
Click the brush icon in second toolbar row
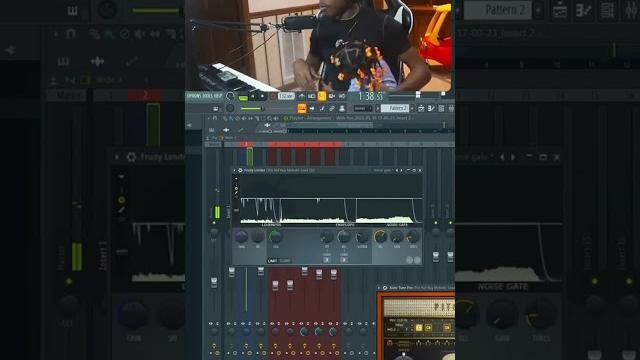pyautogui.click(x=322, y=109)
